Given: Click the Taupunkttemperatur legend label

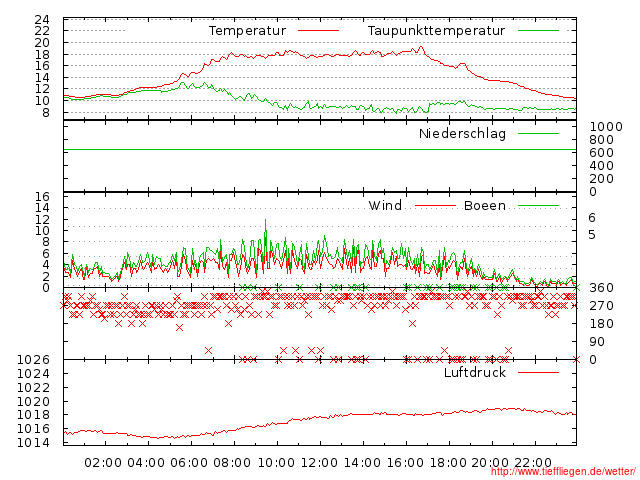Looking at the screenshot, I should coord(436,31).
